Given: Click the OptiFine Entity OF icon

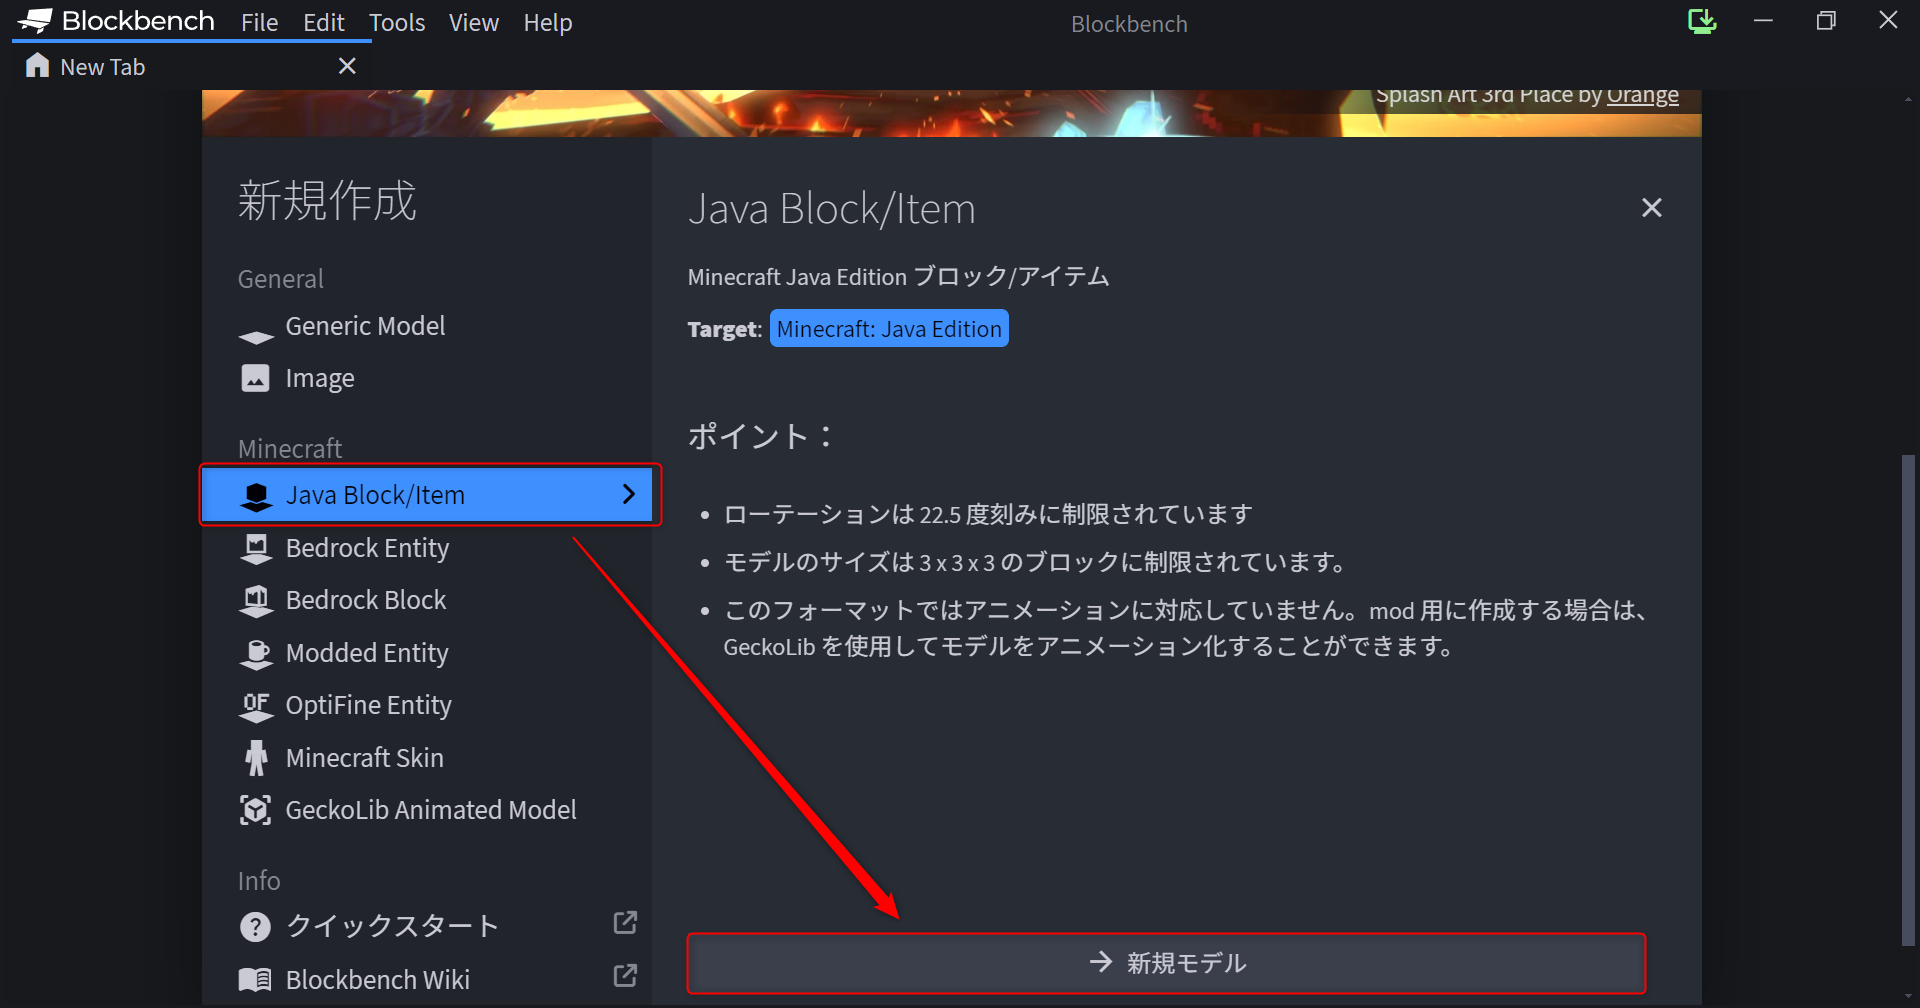Looking at the screenshot, I should [x=257, y=704].
